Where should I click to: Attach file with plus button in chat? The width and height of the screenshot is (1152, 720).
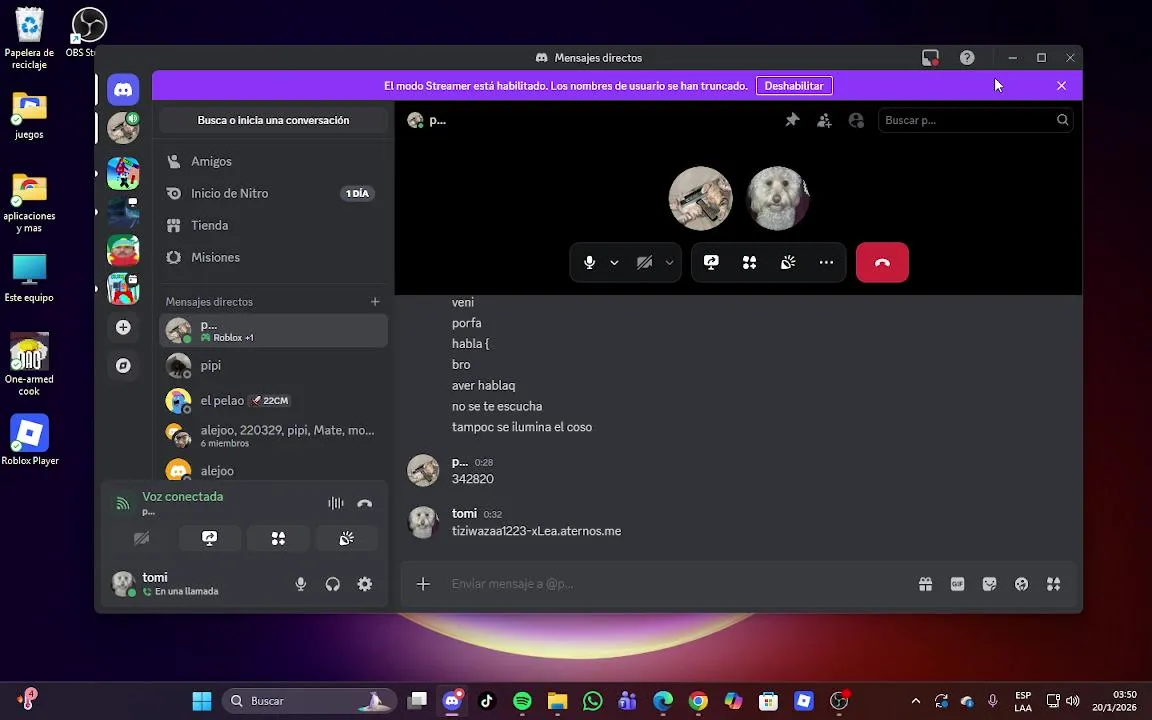point(423,584)
